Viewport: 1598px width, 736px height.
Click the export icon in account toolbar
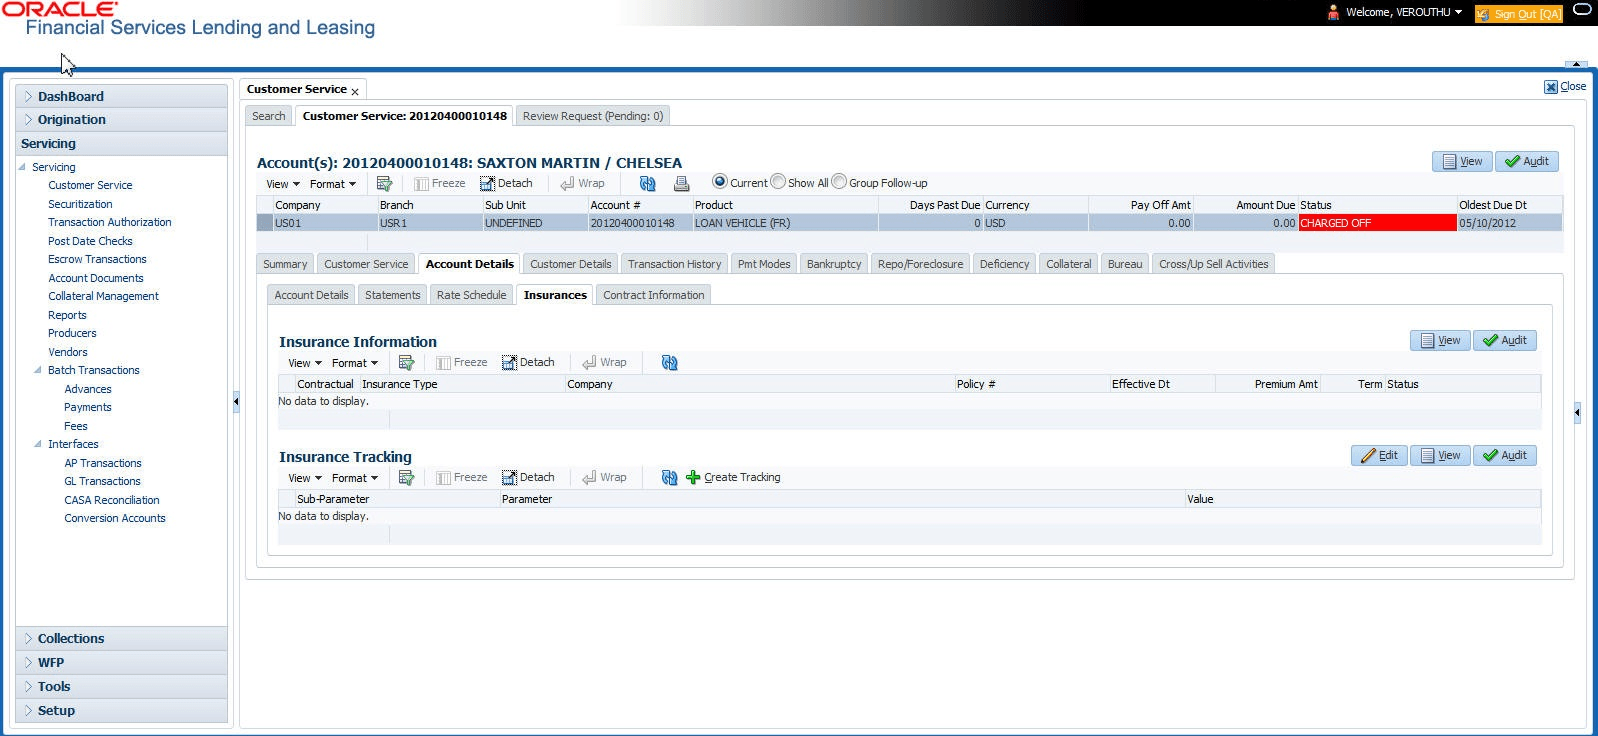coord(384,184)
